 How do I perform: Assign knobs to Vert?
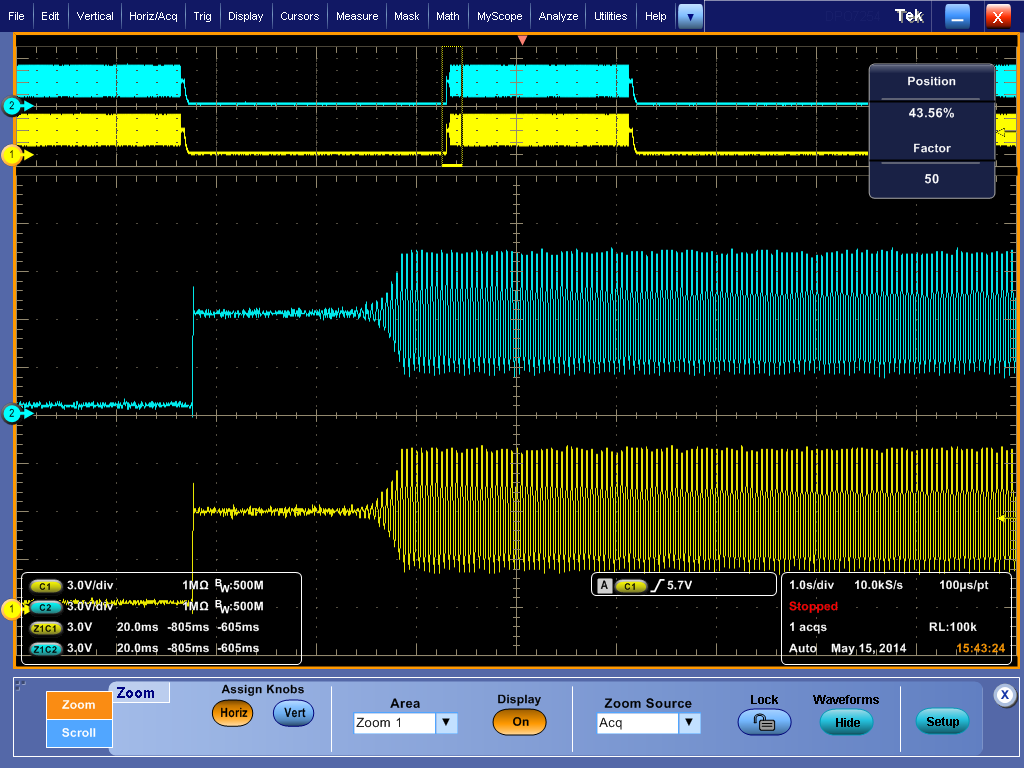pyautogui.click(x=293, y=713)
